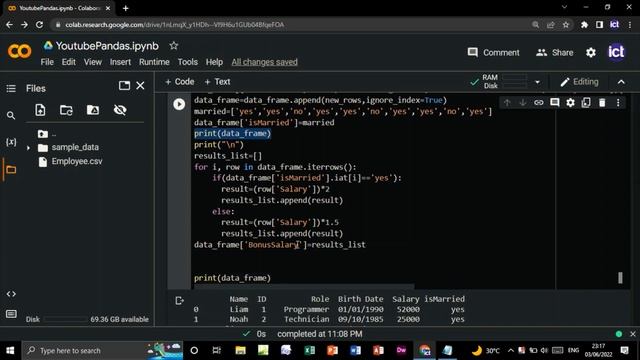Close the status bar with X
640x360 pixels.
click(633, 334)
